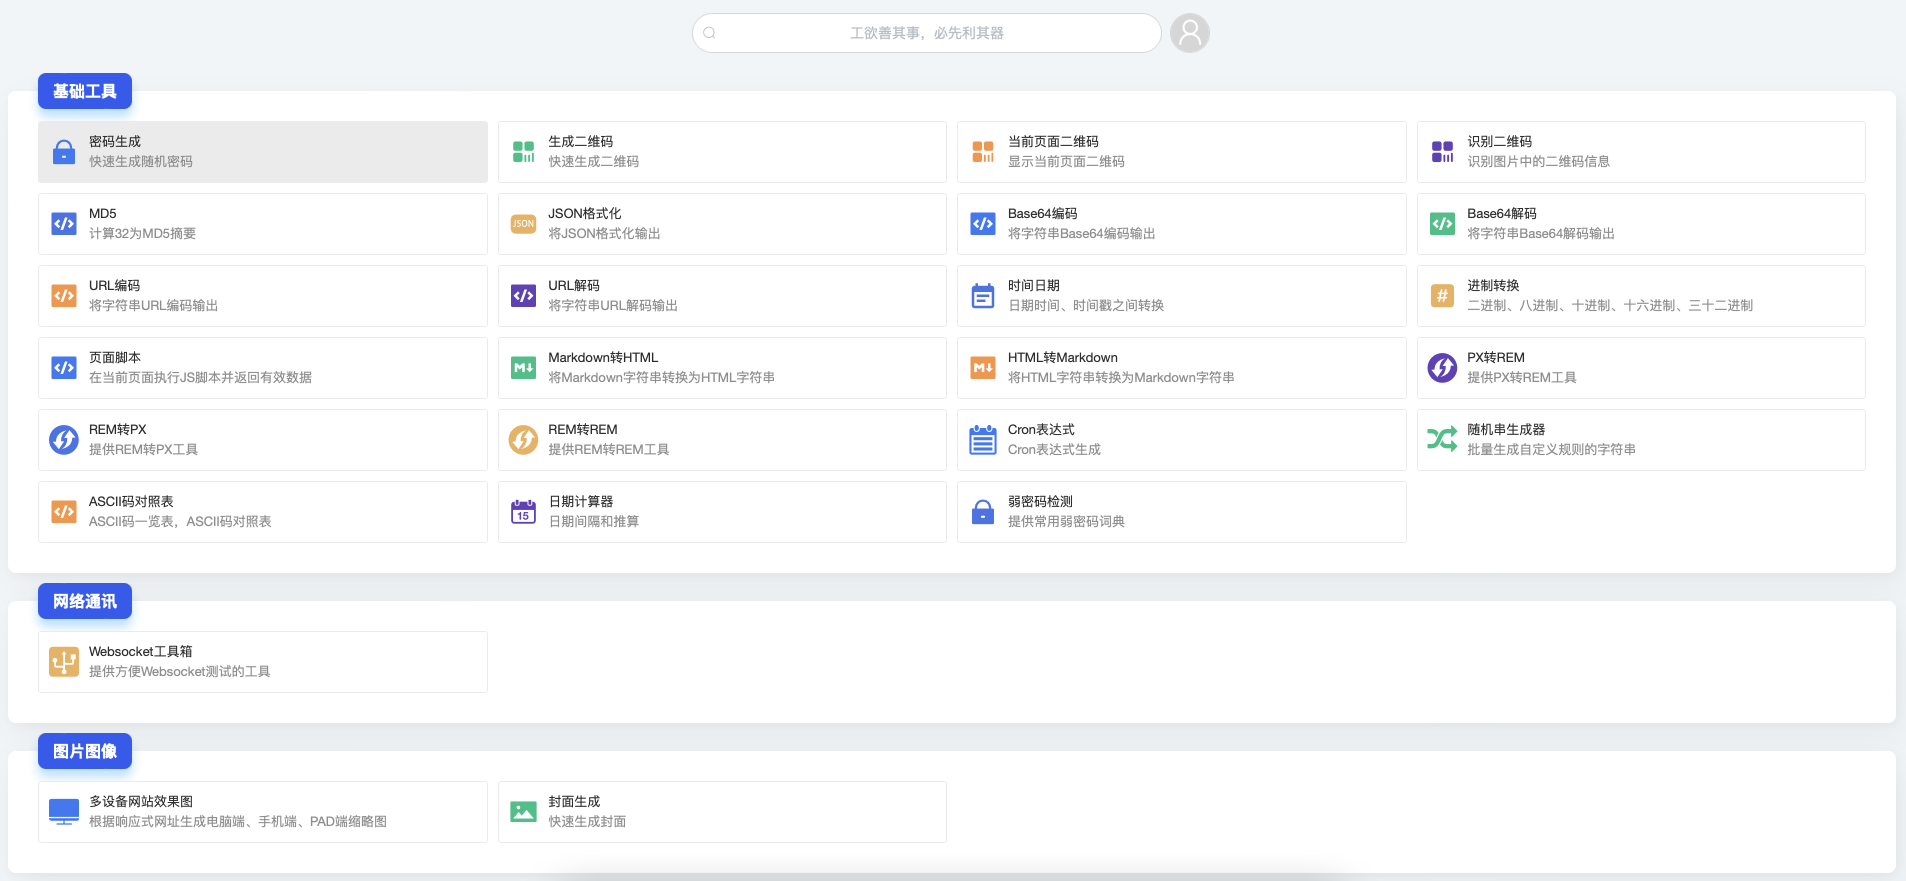Click the code icon for 页面脚本
The image size is (1906, 881).
pos(64,368)
